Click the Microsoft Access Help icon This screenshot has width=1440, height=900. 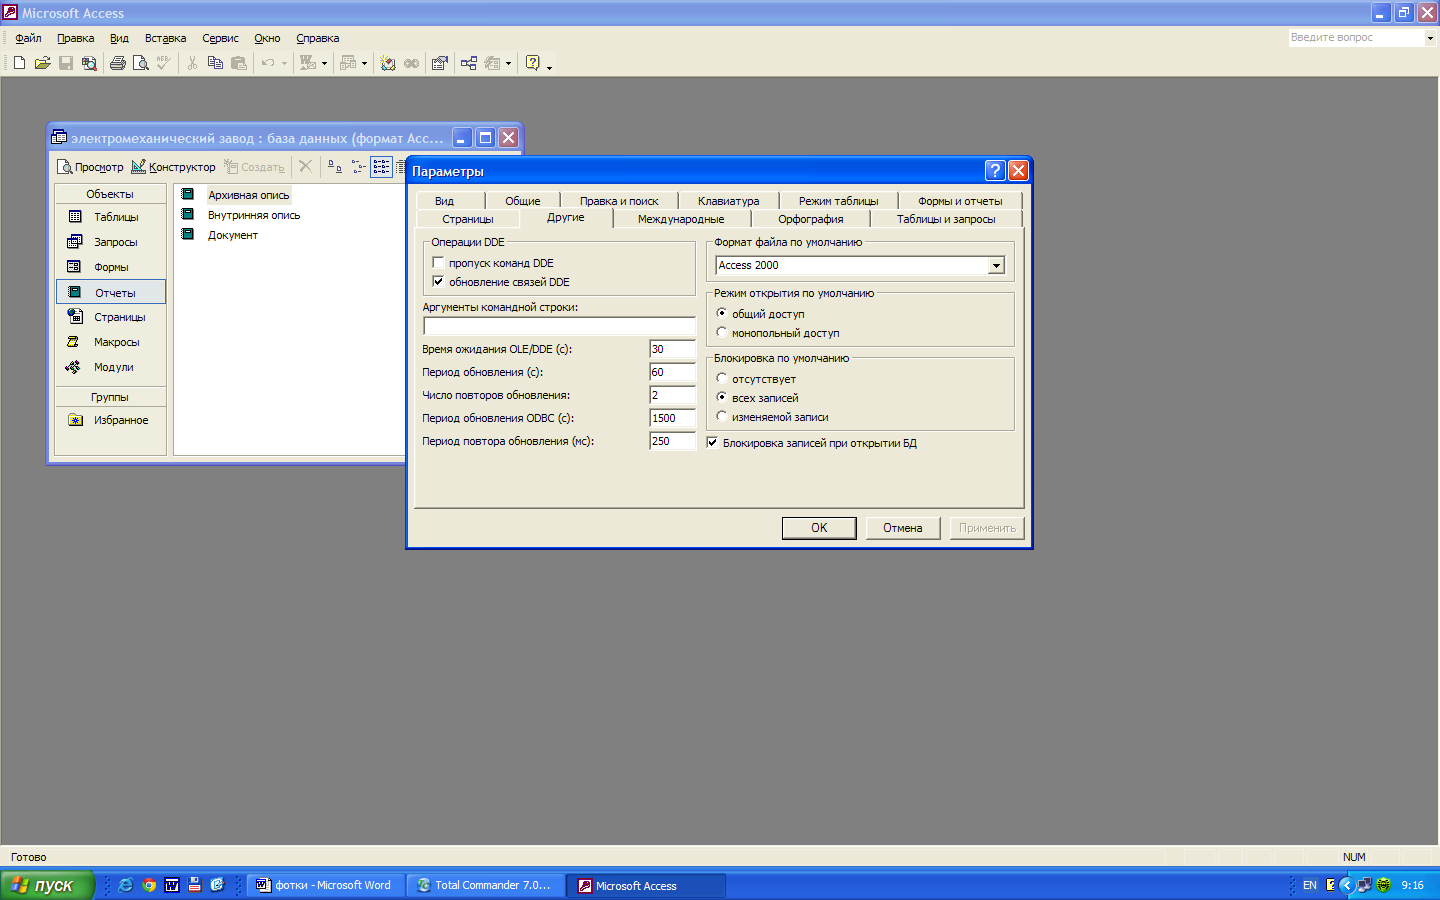533,63
